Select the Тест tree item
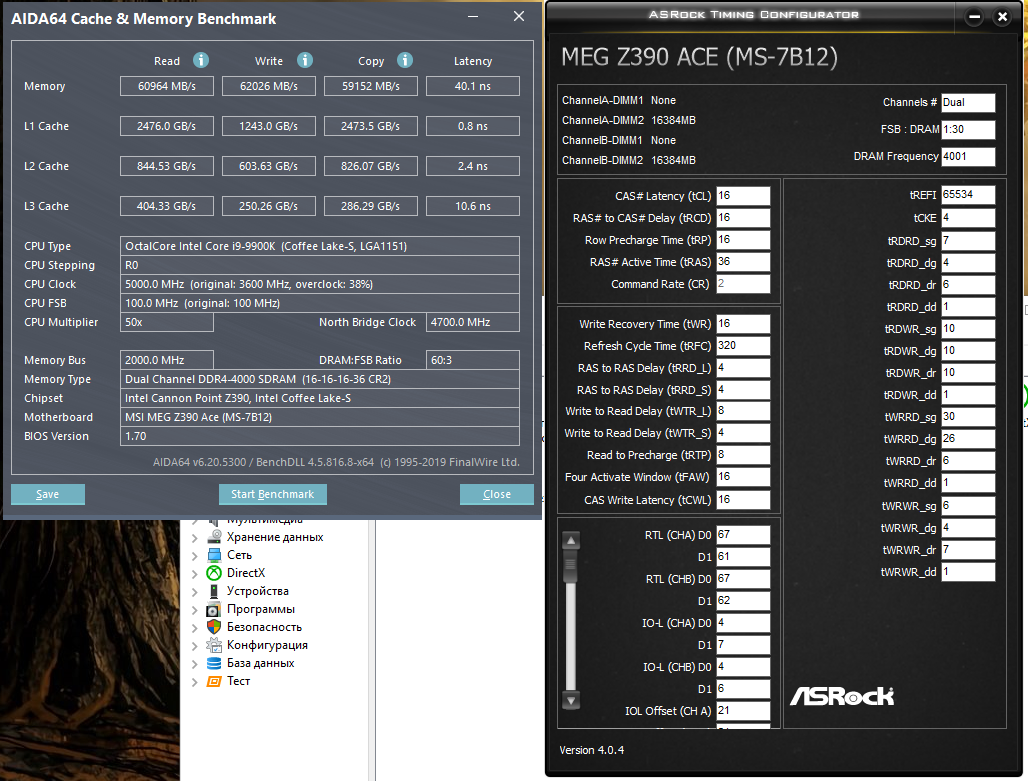1028x781 pixels. (x=239, y=681)
